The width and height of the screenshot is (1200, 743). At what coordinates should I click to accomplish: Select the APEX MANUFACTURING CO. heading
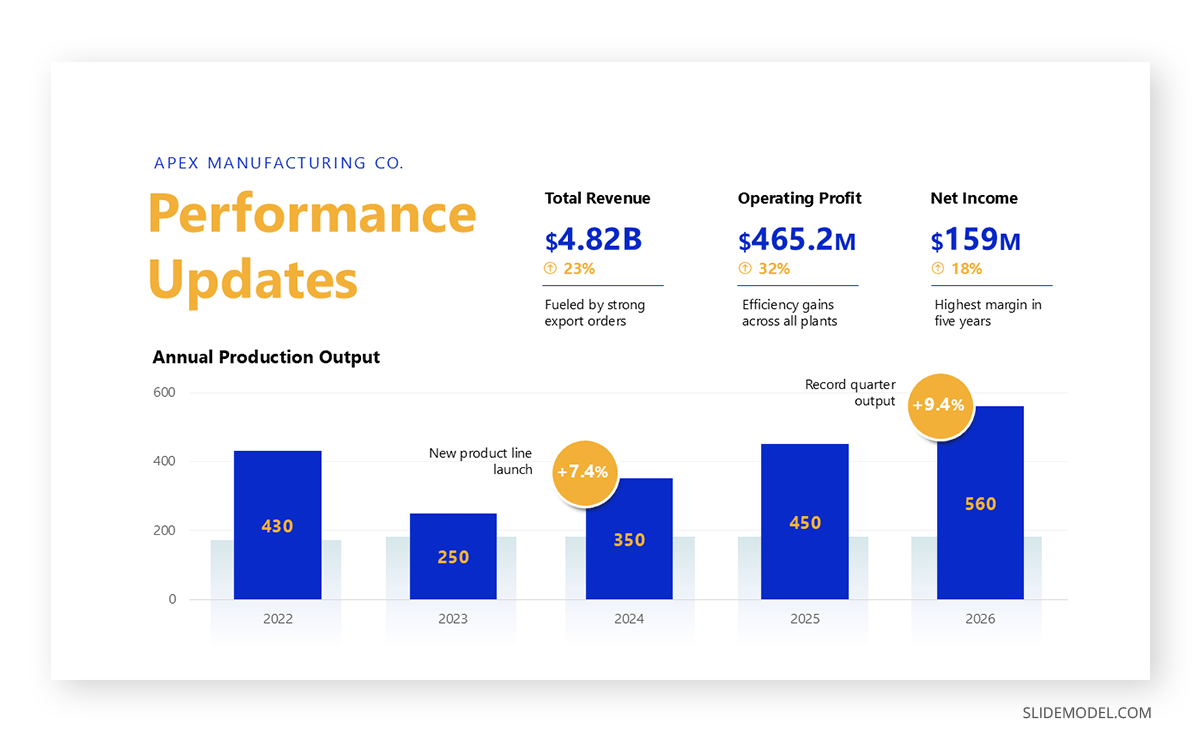point(279,163)
